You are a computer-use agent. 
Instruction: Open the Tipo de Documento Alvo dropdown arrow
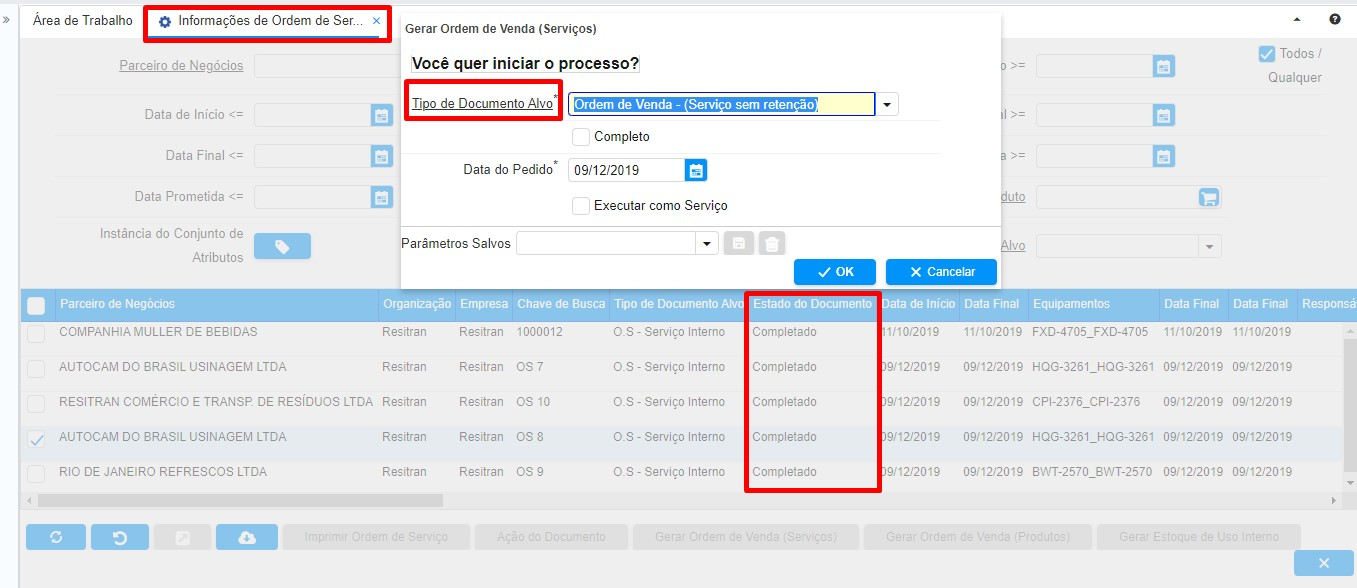tap(888, 104)
